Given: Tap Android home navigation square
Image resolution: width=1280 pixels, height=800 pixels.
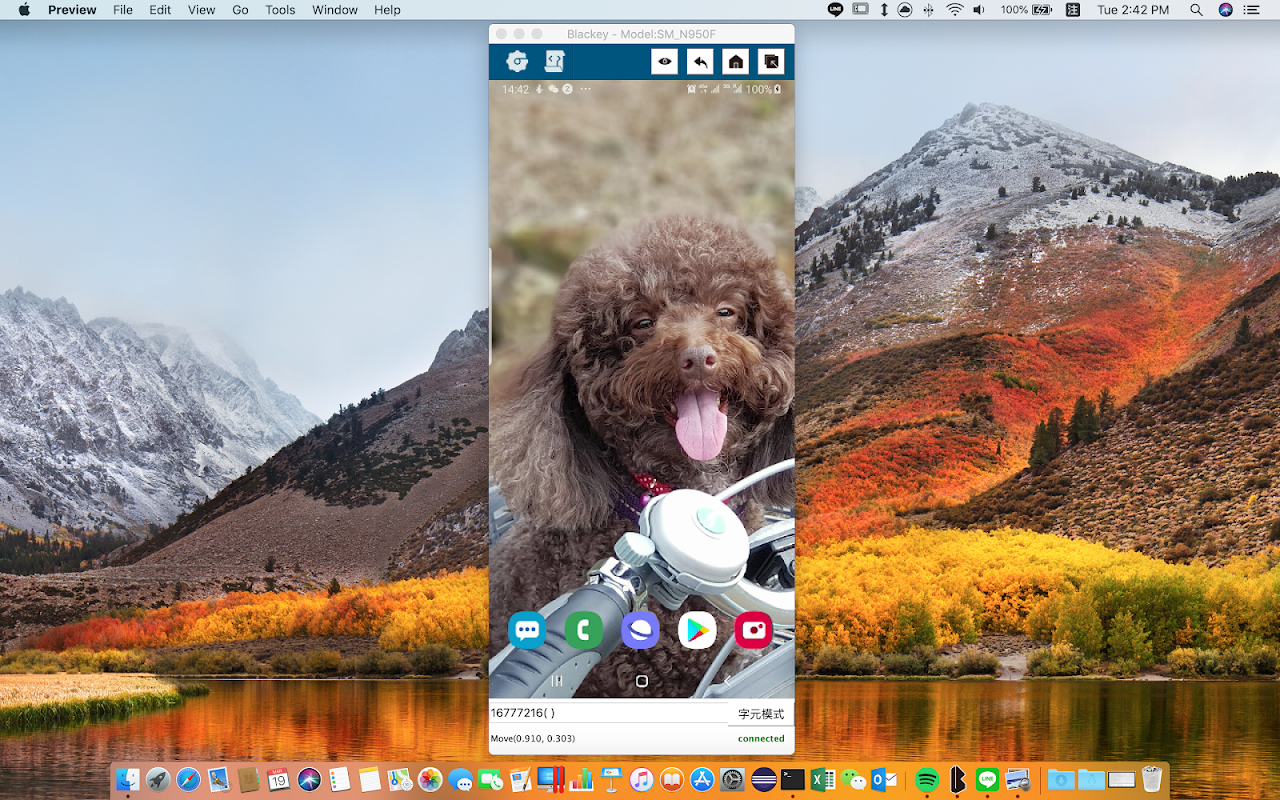Looking at the screenshot, I should pos(642,681).
